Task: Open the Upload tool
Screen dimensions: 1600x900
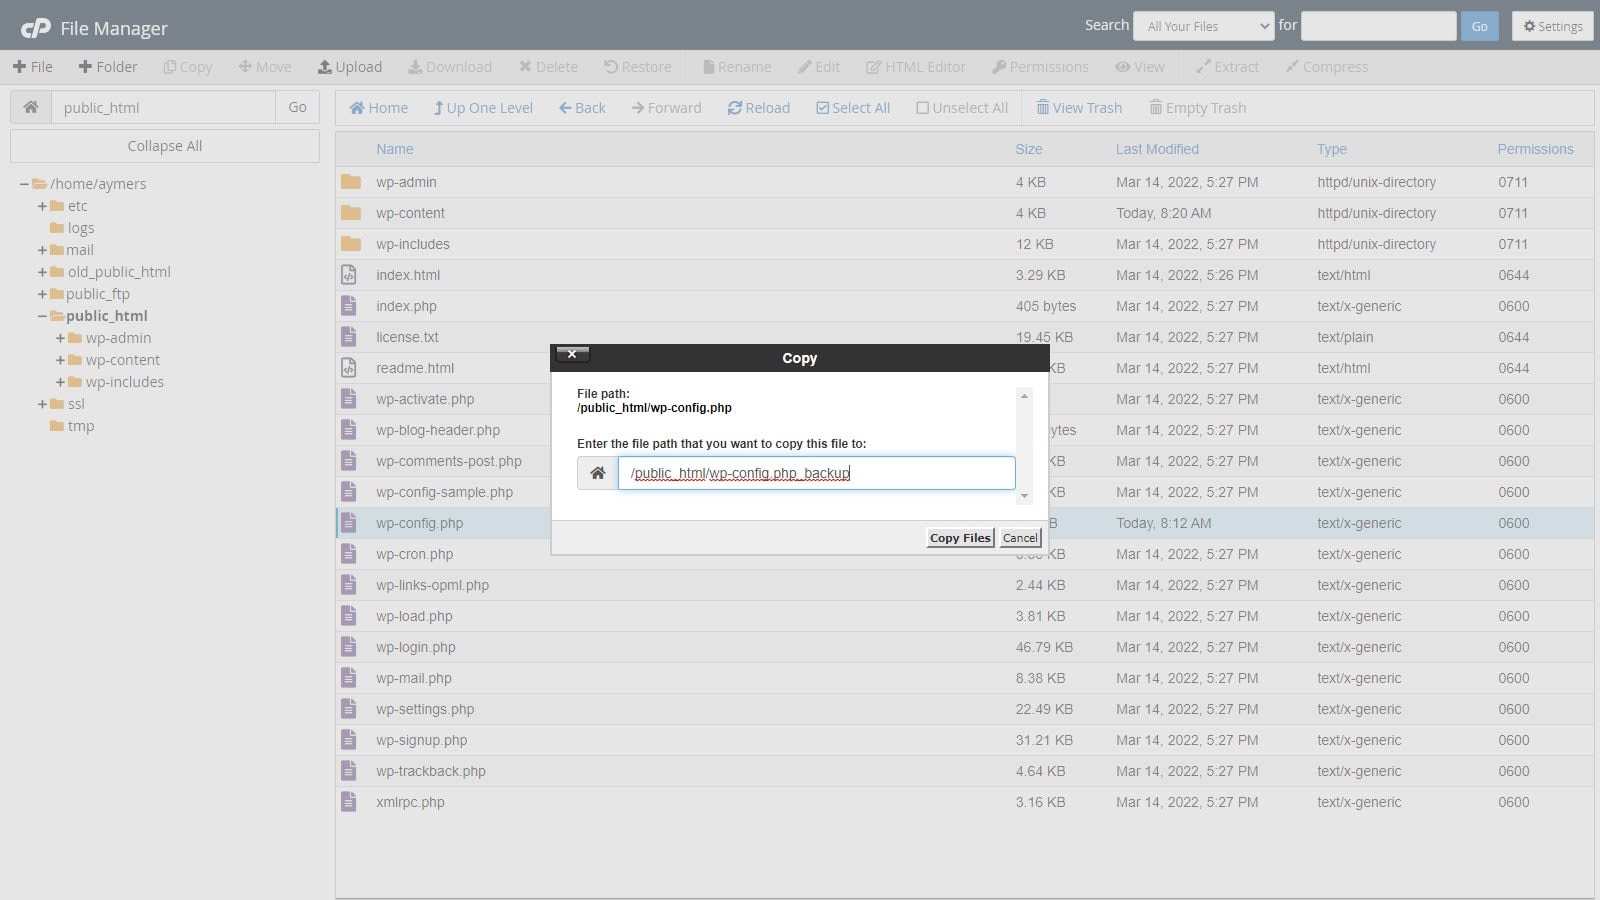Action: [350, 67]
